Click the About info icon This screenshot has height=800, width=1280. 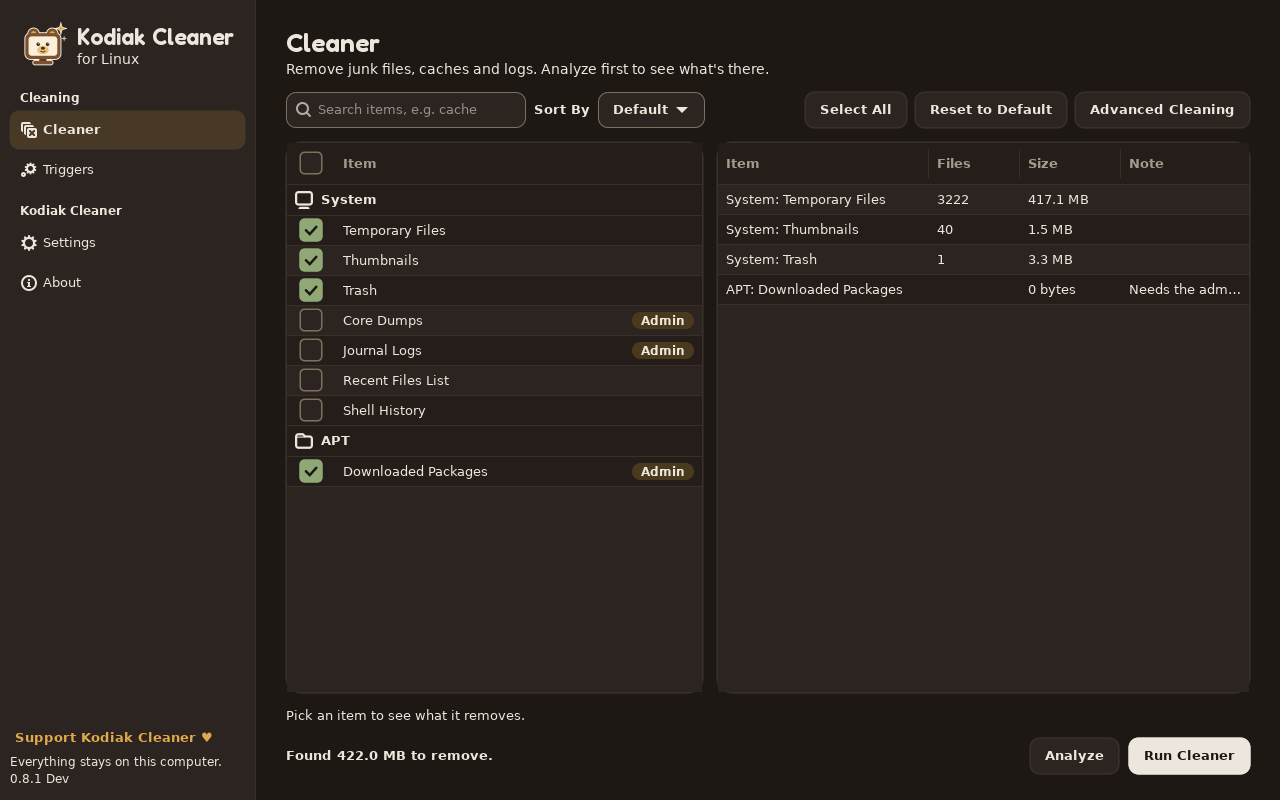29,283
